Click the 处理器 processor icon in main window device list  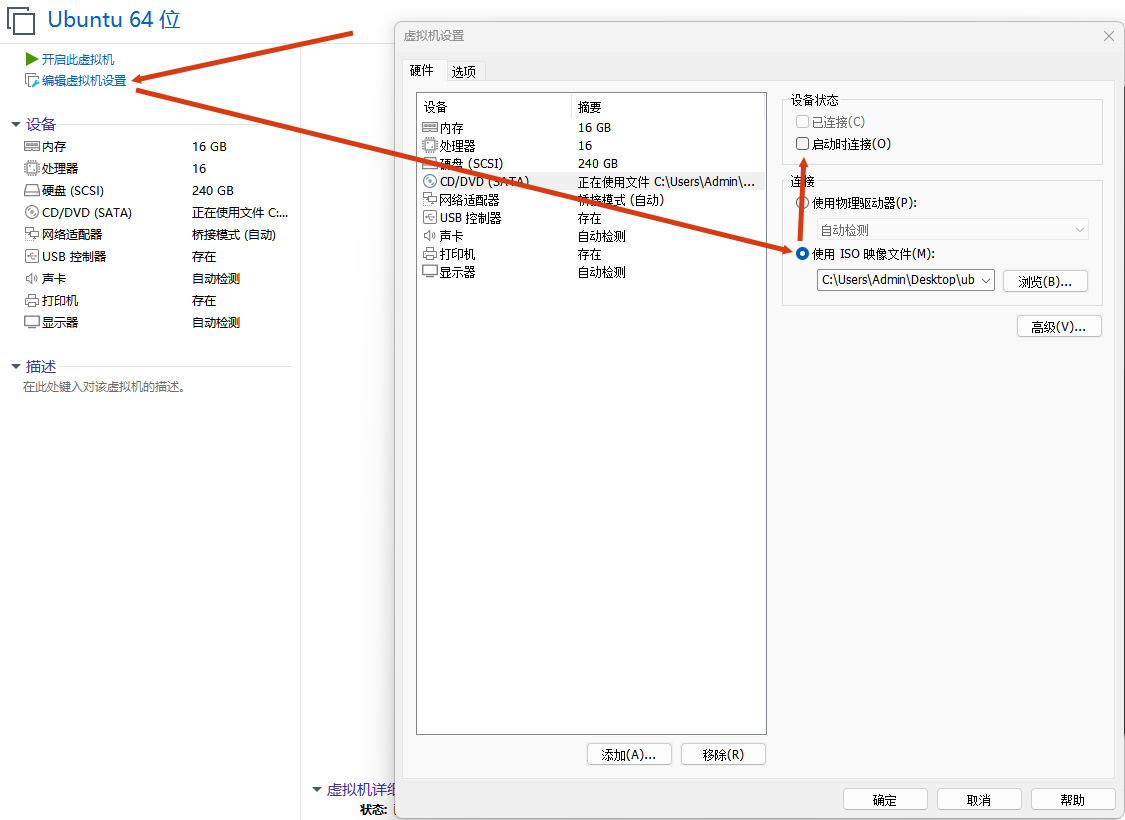(32, 169)
